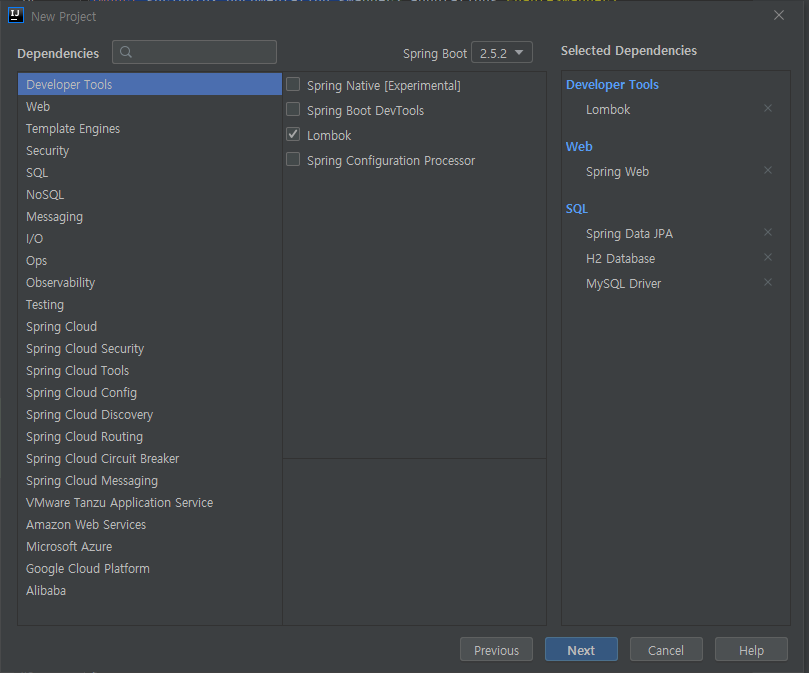The width and height of the screenshot is (809, 673).
Task: Select the Spring Cloud Tools category
Action: 150,371
